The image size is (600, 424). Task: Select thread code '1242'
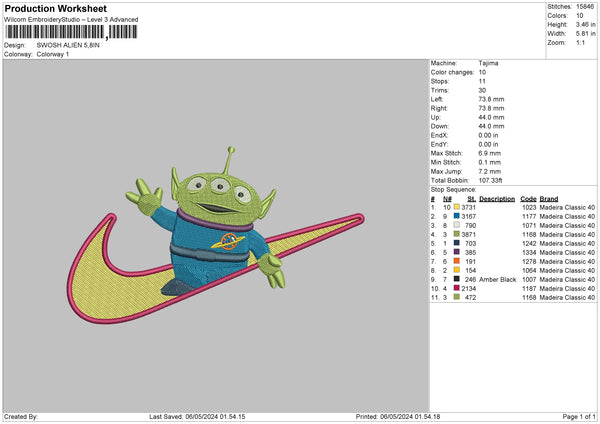529,243
